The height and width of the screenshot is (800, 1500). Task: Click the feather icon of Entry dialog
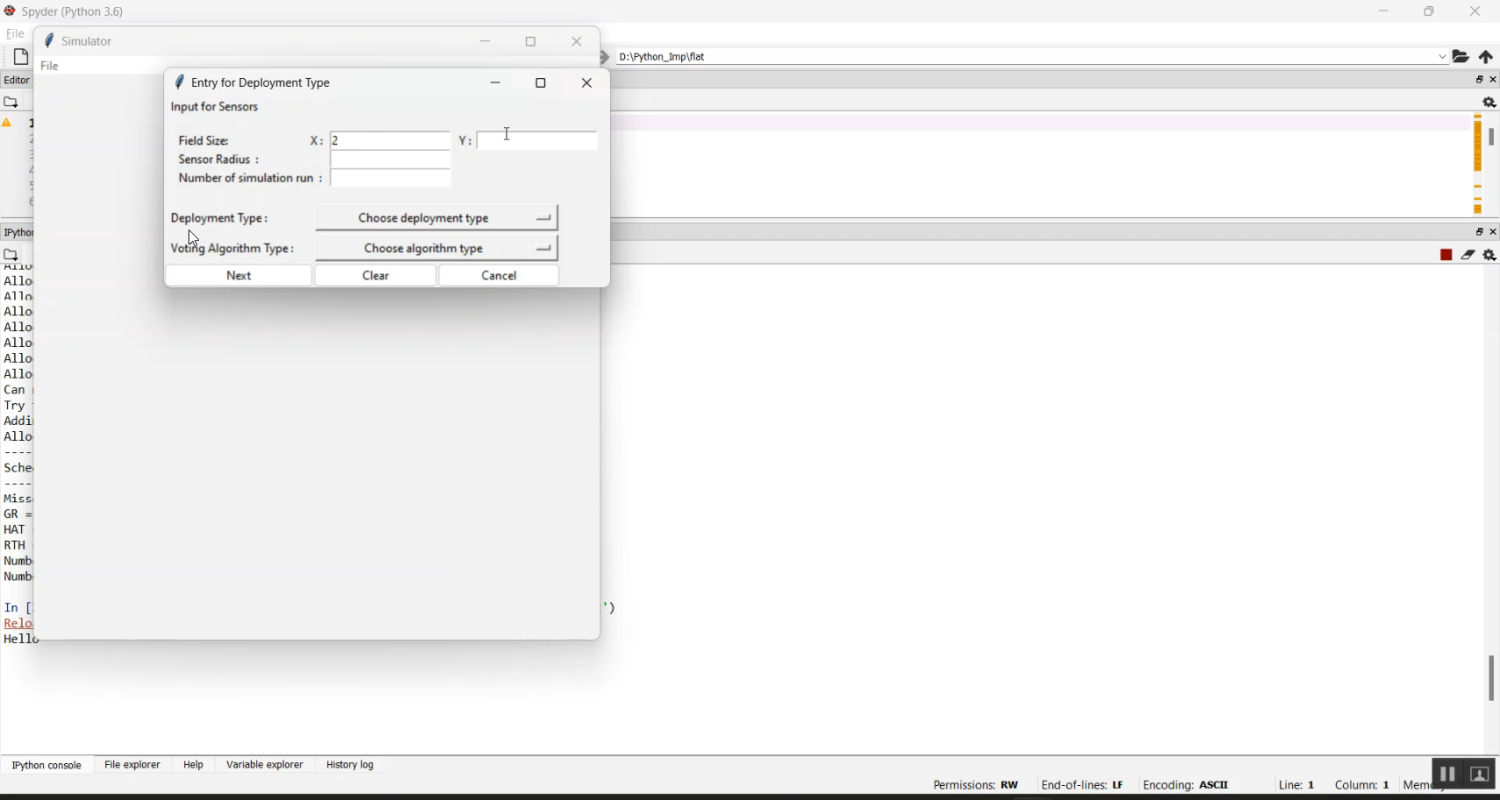[x=179, y=82]
